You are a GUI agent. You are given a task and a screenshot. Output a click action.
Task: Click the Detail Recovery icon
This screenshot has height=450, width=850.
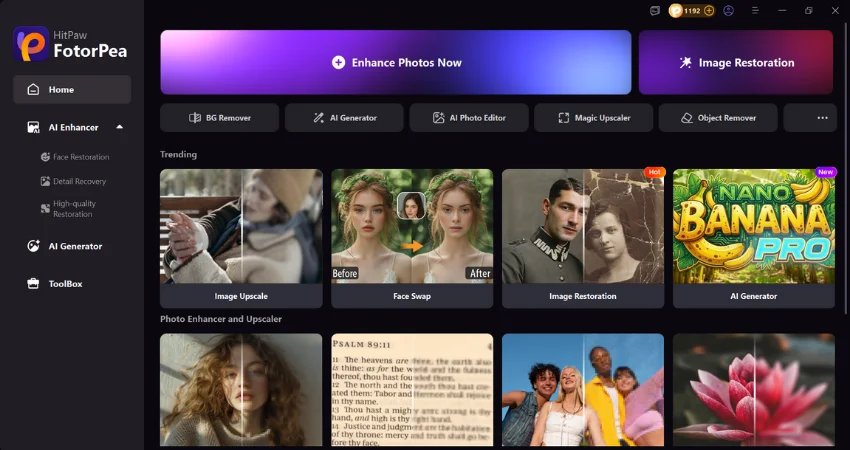pyautogui.click(x=46, y=181)
